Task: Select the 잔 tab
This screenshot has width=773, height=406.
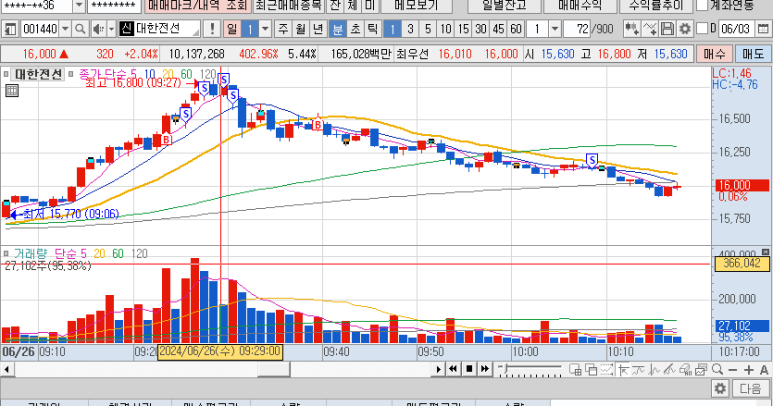Action: [335, 5]
